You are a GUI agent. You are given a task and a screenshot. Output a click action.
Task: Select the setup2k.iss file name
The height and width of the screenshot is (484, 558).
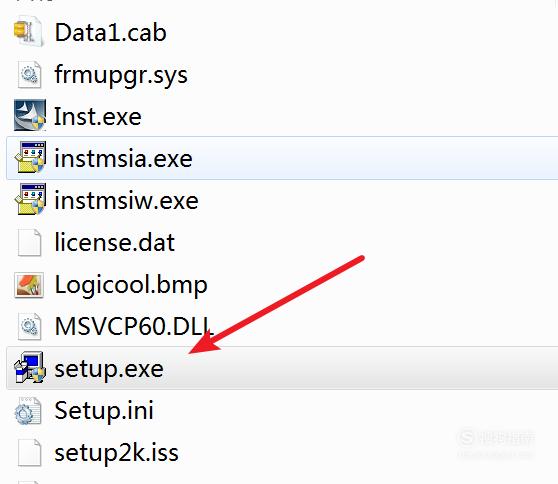116,452
